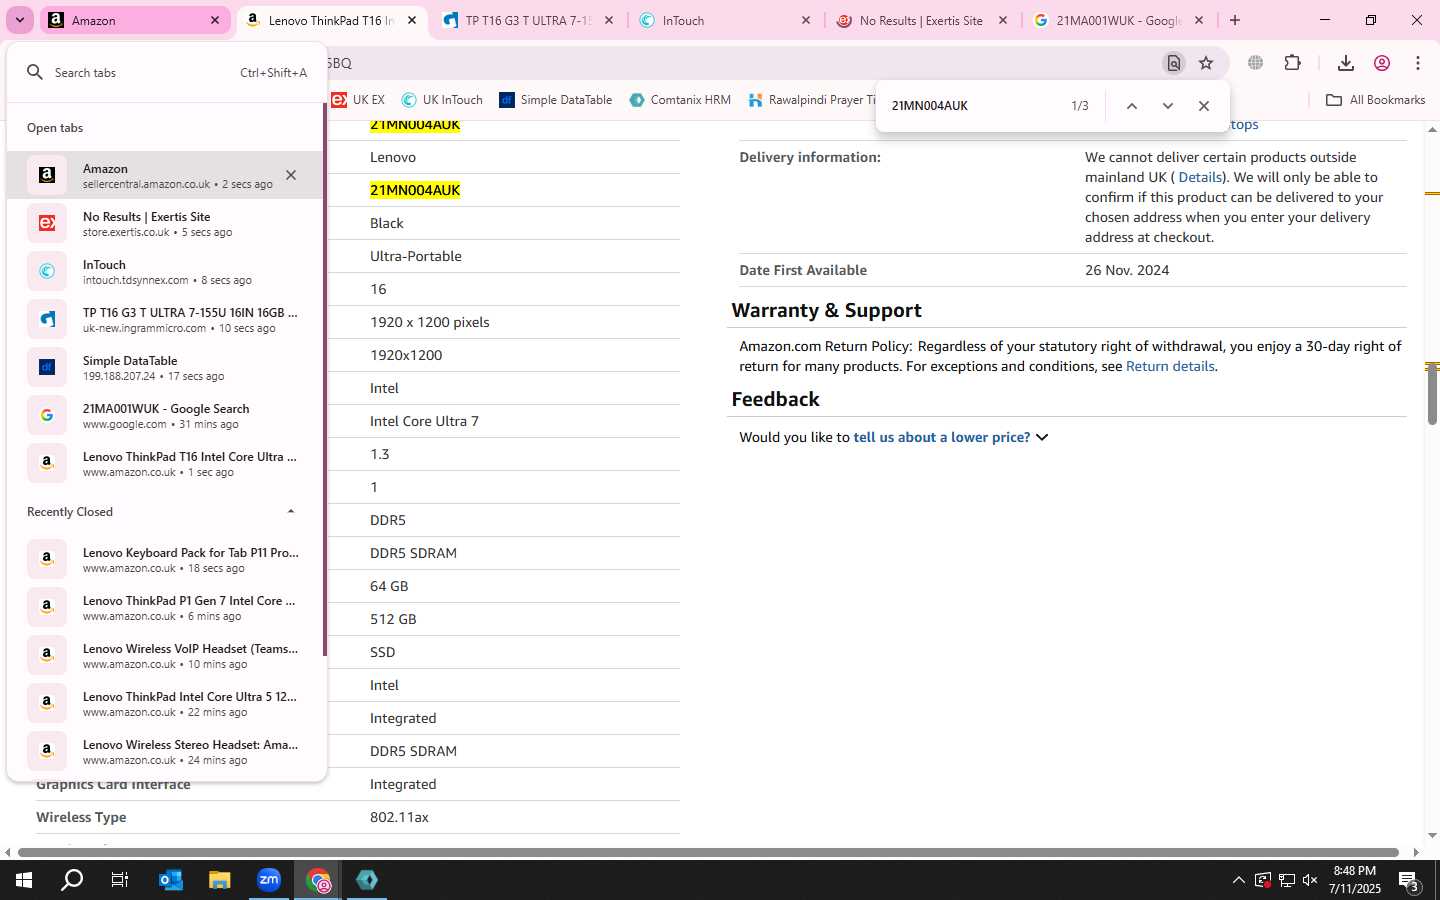Open Simple DataTable bookmark
1440x900 pixels.
[x=556, y=100]
